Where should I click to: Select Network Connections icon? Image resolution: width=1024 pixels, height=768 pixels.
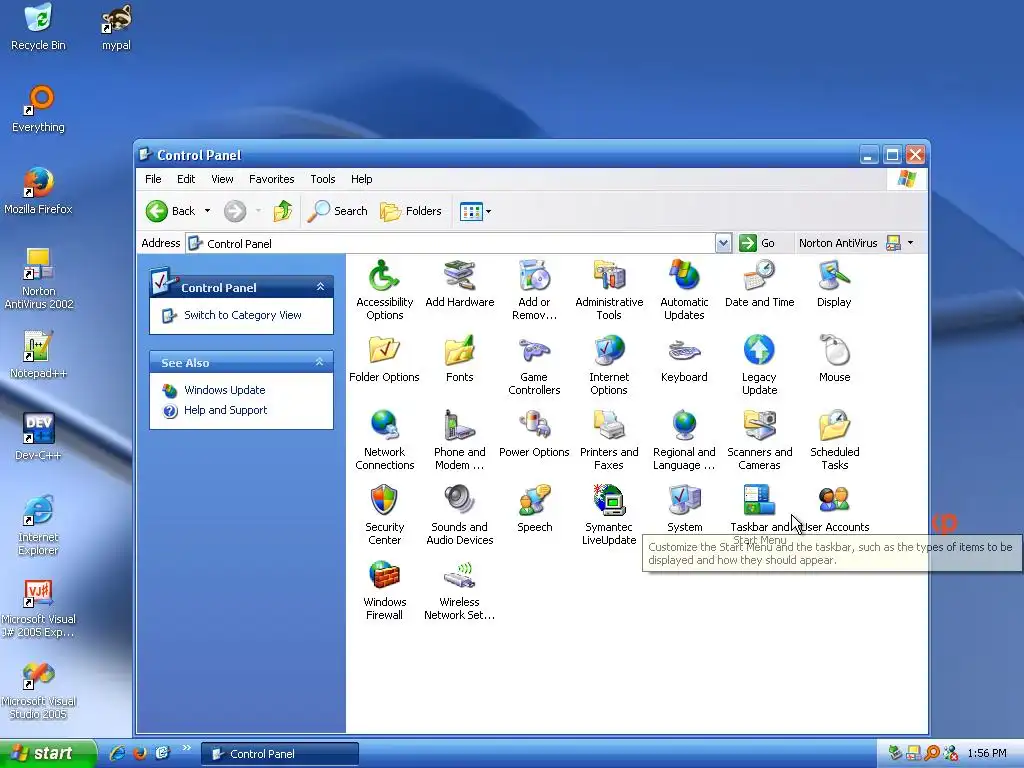click(x=384, y=426)
